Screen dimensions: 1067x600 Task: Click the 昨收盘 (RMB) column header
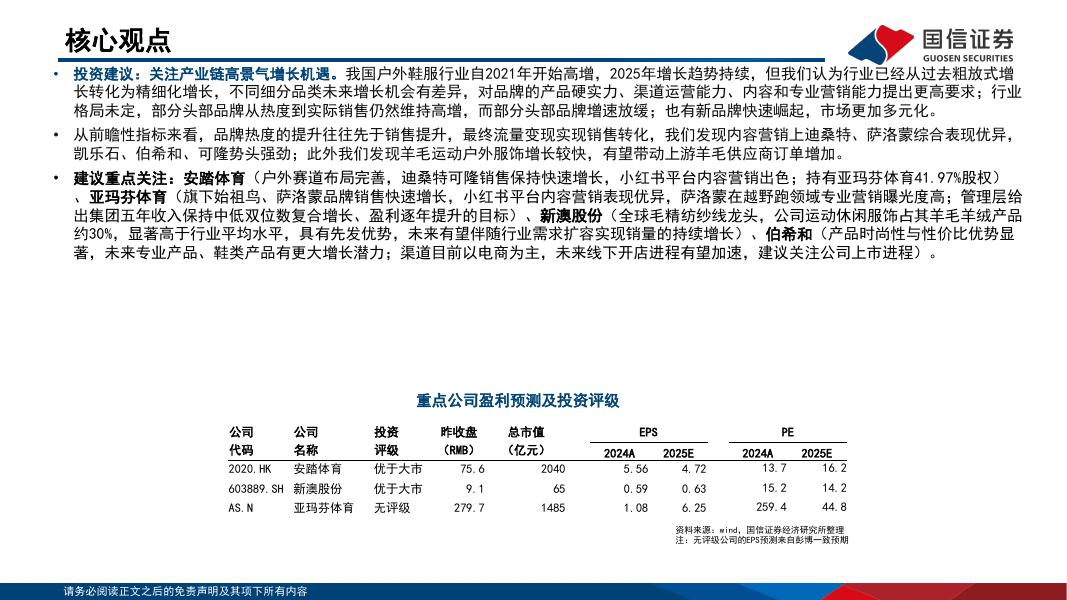[x=459, y=441]
